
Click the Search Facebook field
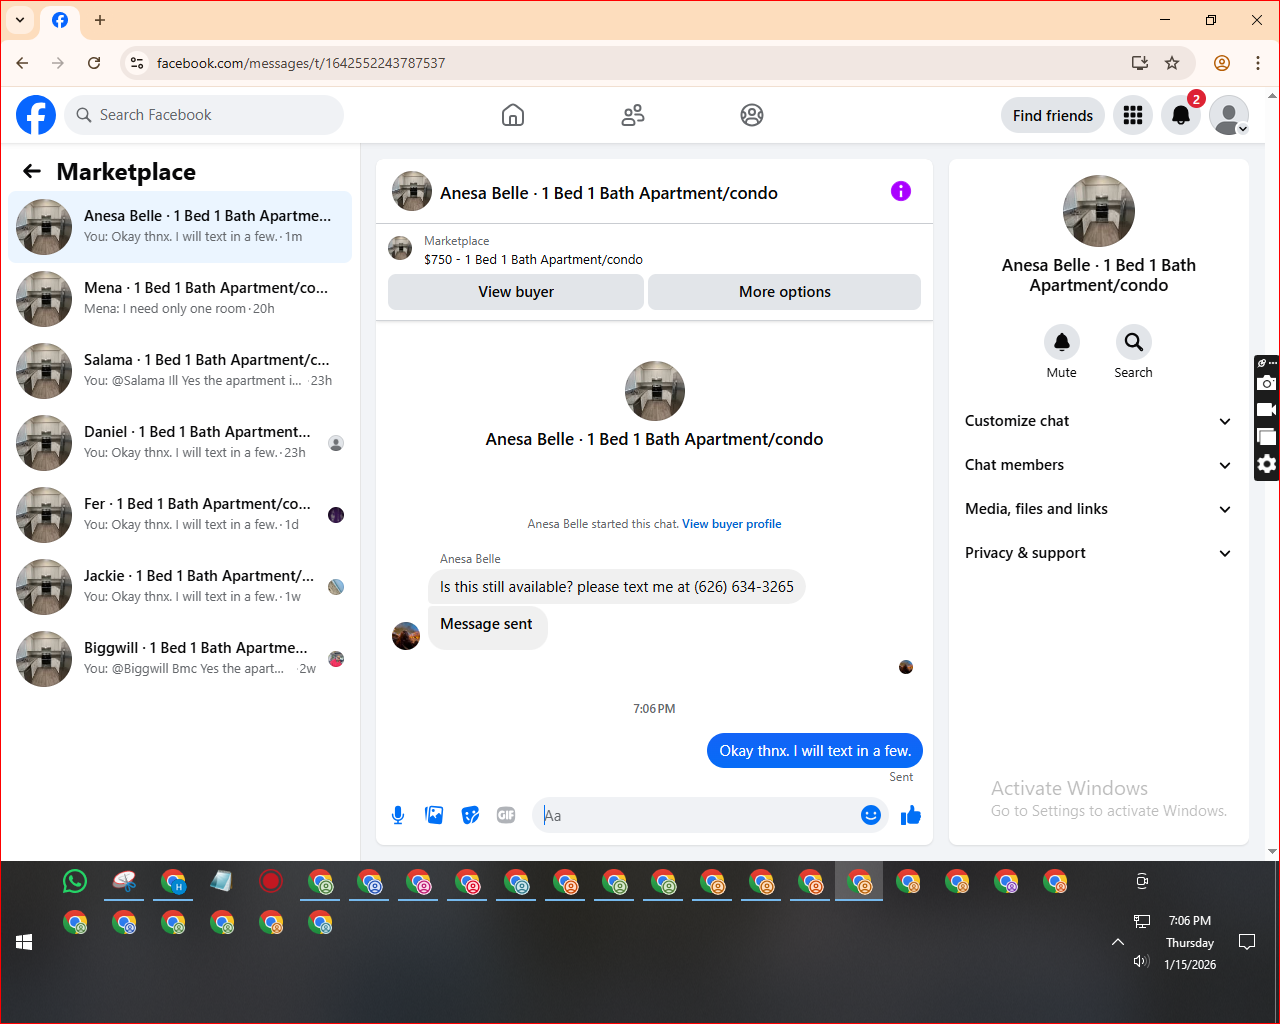204,115
